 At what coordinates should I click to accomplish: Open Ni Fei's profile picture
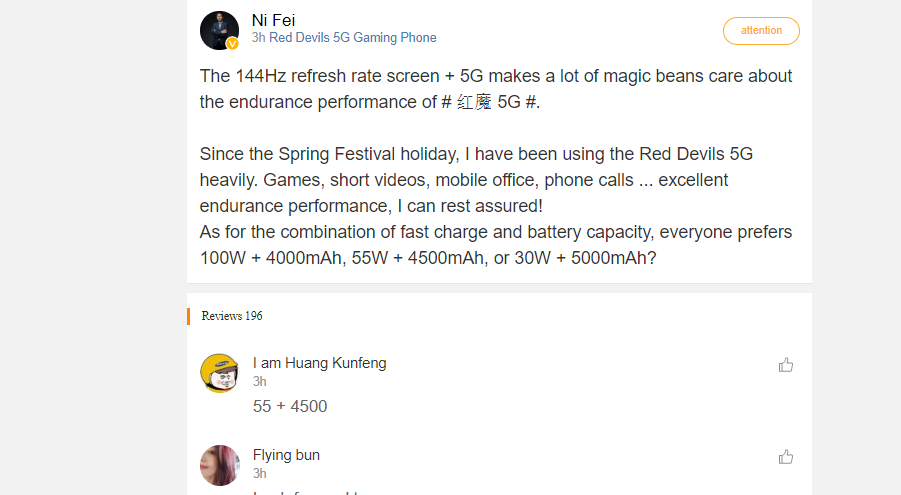[x=219, y=30]
